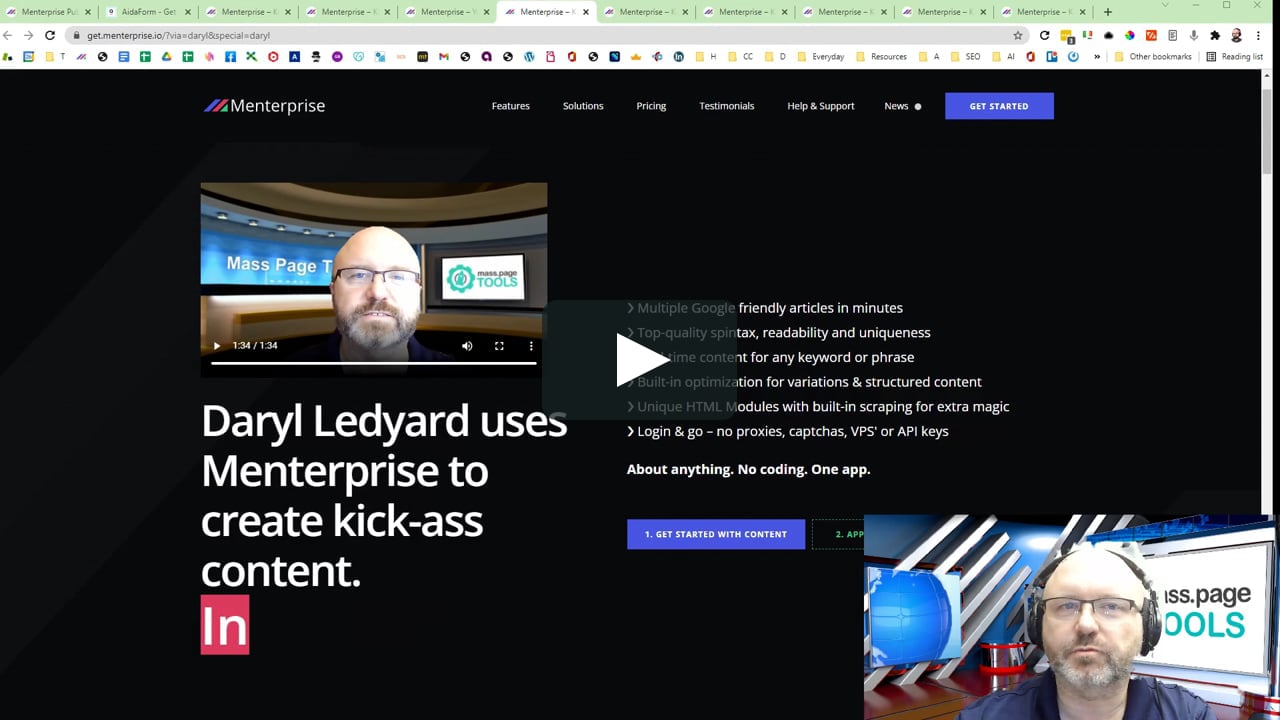Viewport: 1280px width, 720px height.
Task: Open the Solutions menu item
Action: click(583, 106)
